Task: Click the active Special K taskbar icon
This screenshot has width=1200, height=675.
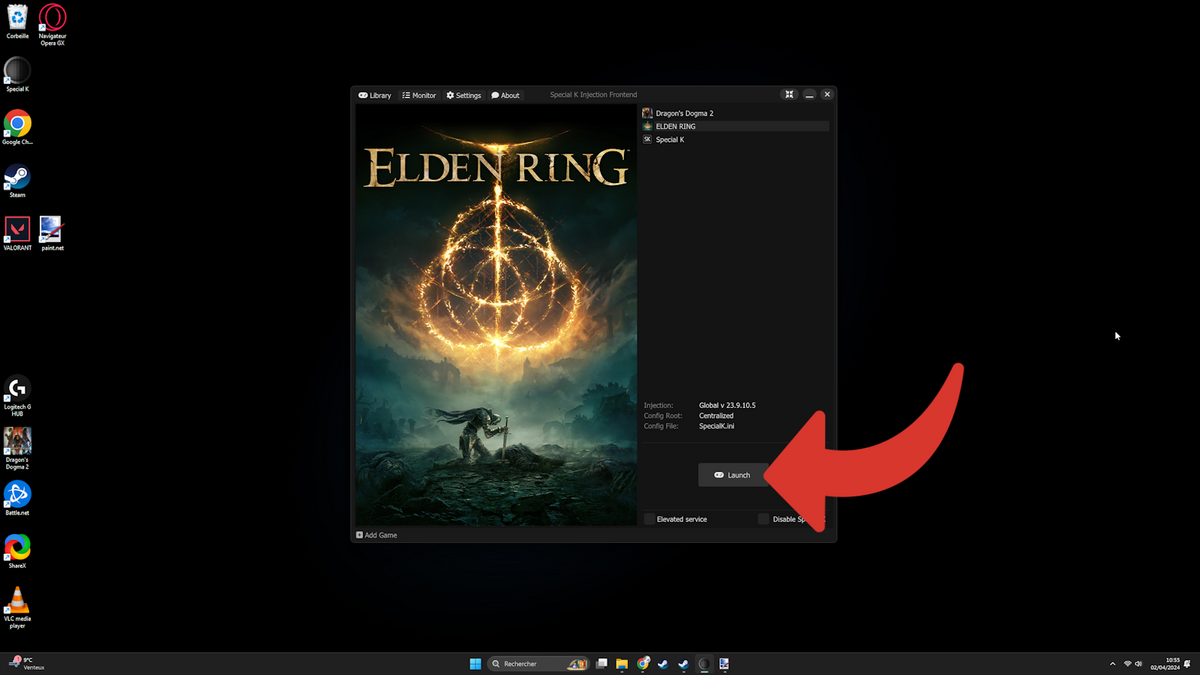Action: pyautogui.click(x=704, y=663)
